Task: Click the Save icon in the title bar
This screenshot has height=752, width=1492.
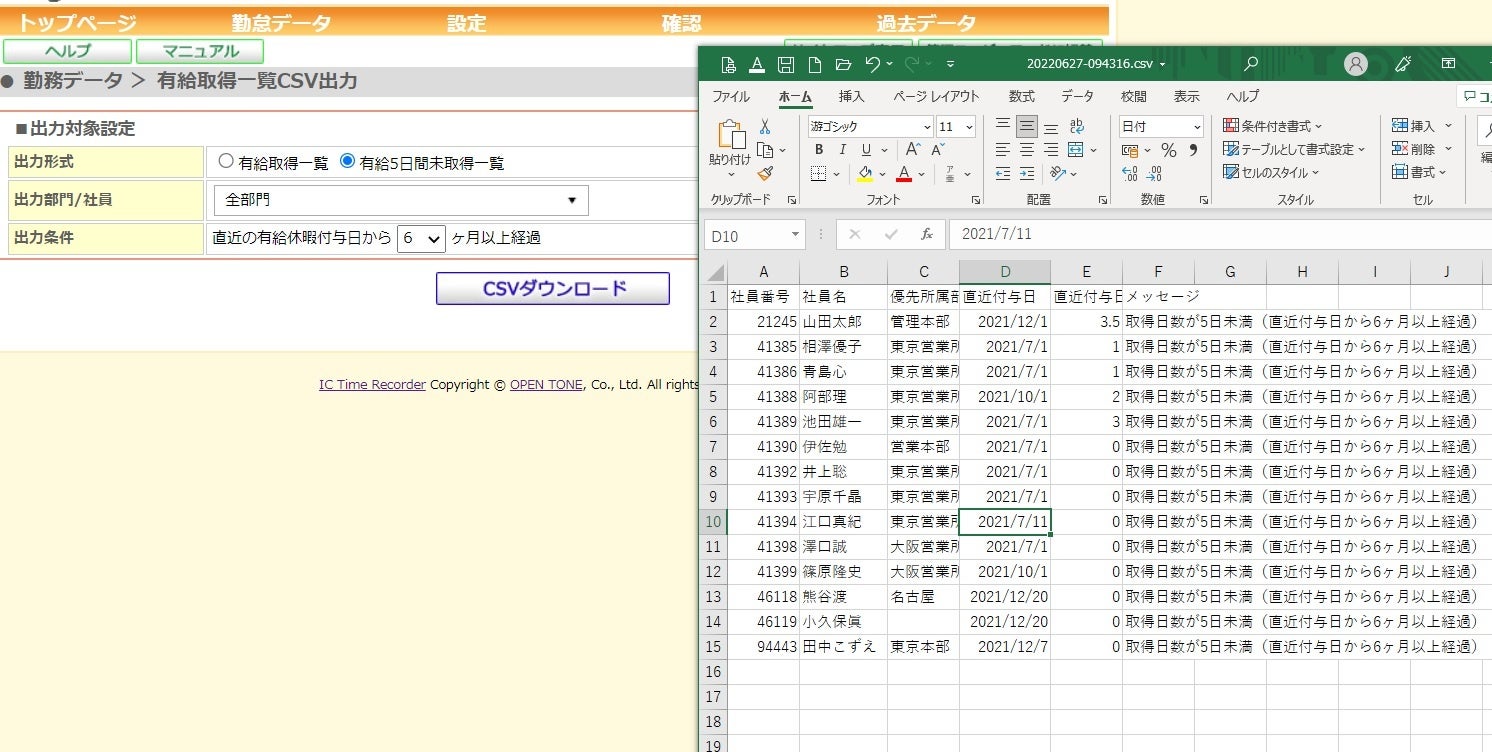Action: pos(786,65)
